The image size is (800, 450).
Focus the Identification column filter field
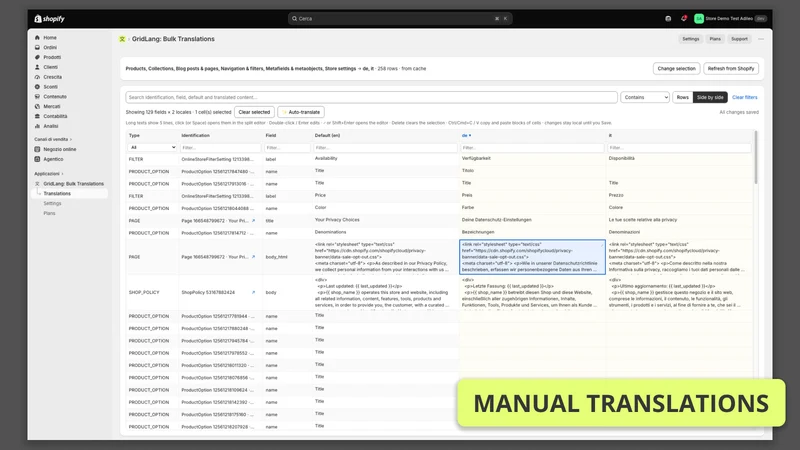[x=220, y=148]
